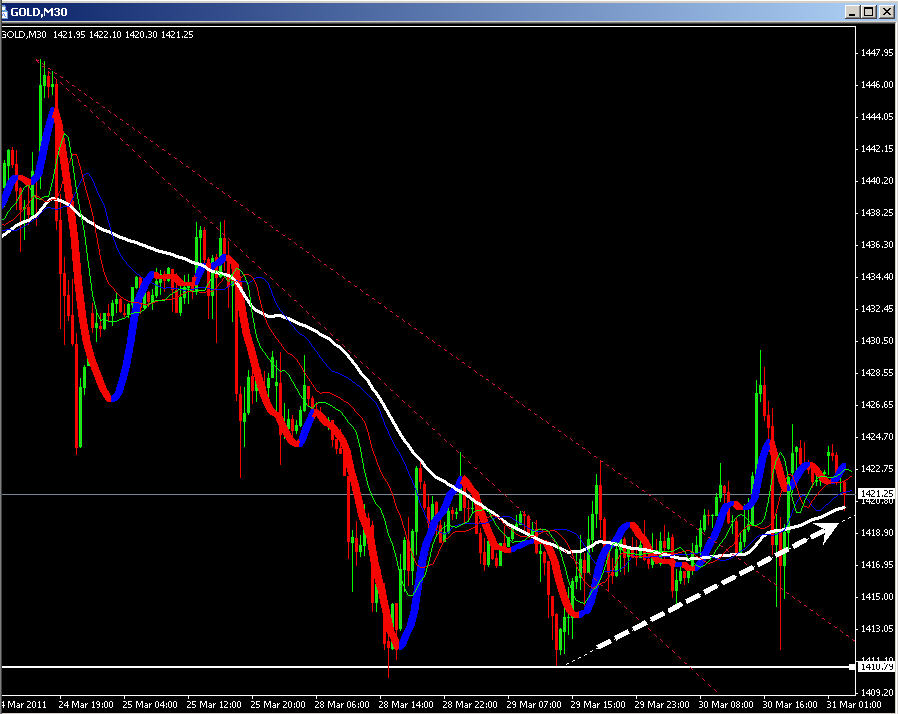Click the 1444.05 price scale label
The width and height of the screenshot is (898, 714).
point(877,117)
